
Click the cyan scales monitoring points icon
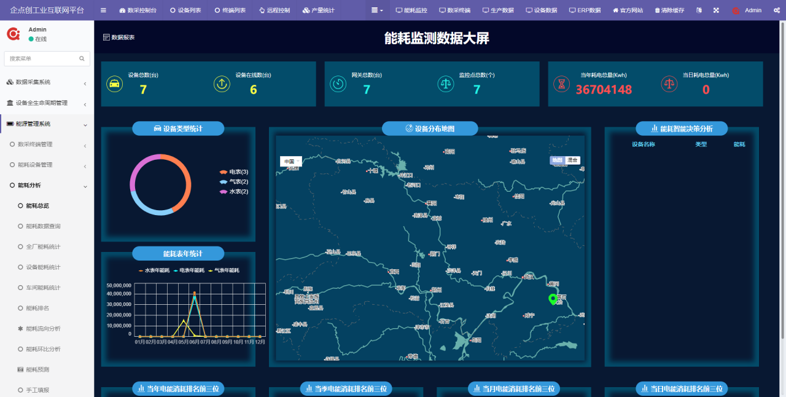[x=446, y=84]
